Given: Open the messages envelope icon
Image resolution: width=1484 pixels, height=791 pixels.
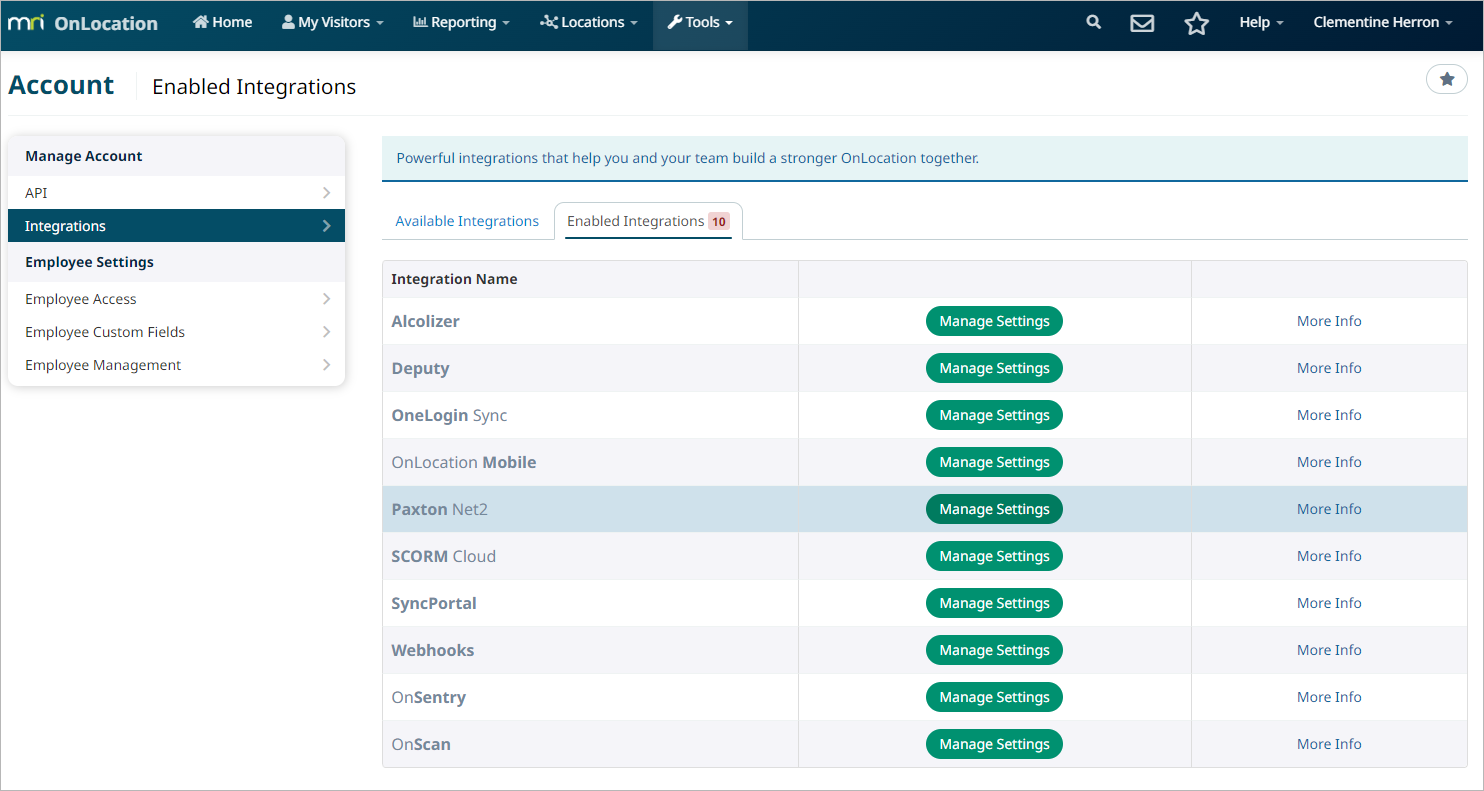Looking at the screenshot, I should tap(1142, 23).
